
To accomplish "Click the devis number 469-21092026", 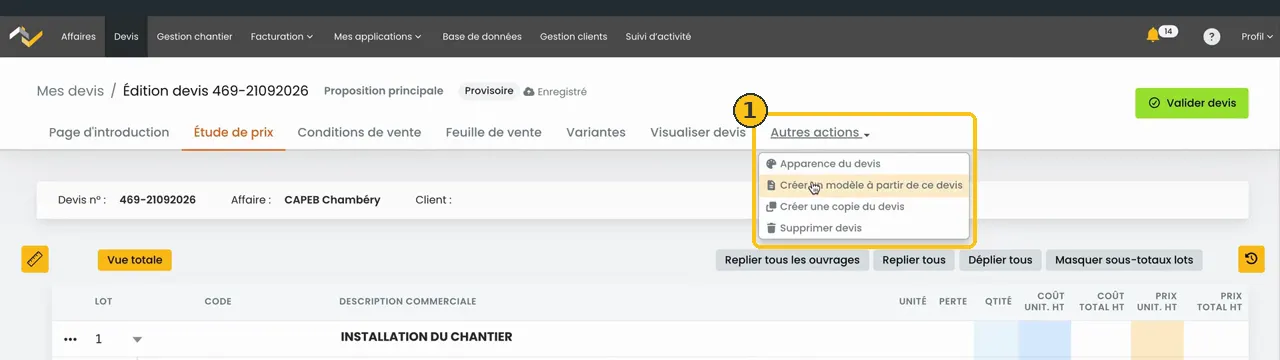I will (x=157, y=200).
